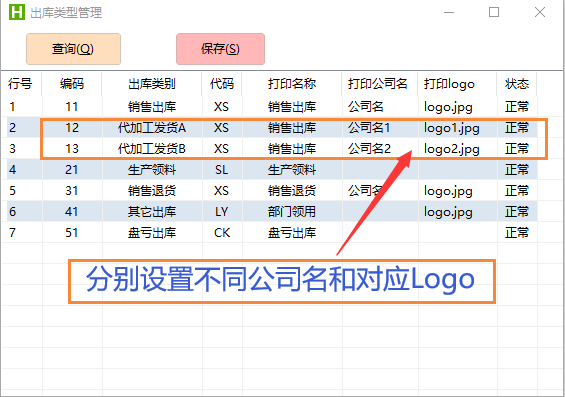Maximize the 出库类型管理 window
The width and height of the screenshot is (565, 397).
click(494, 12)
